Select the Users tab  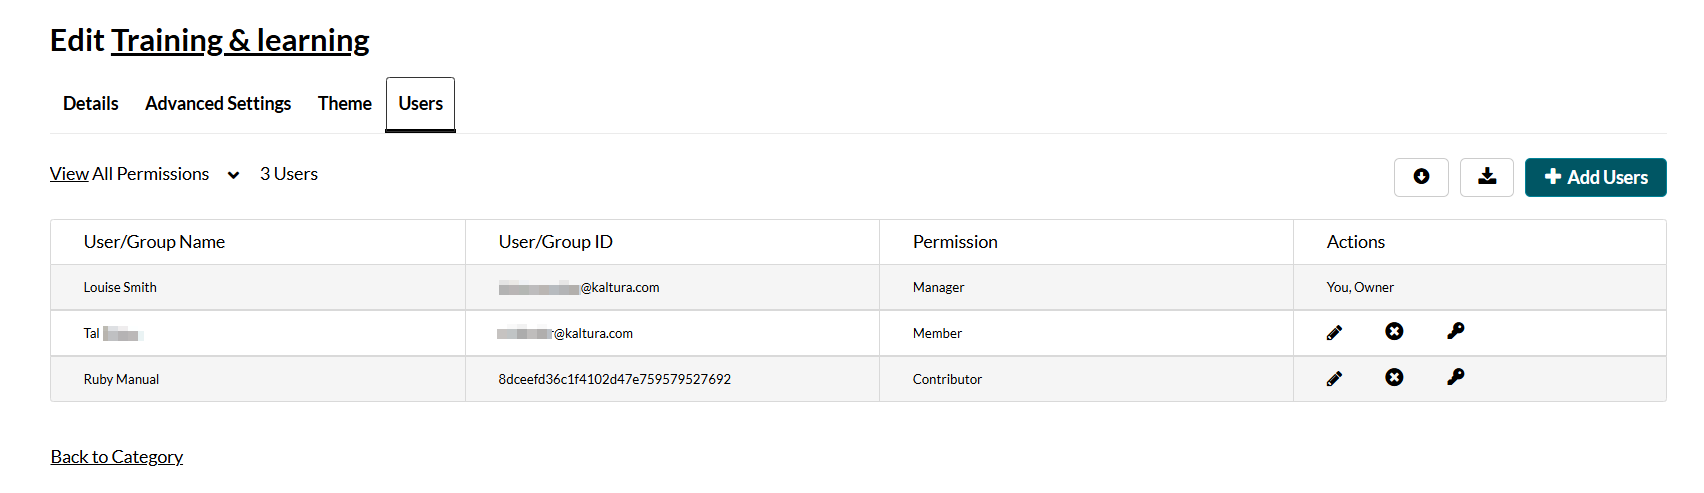point(421,104)
